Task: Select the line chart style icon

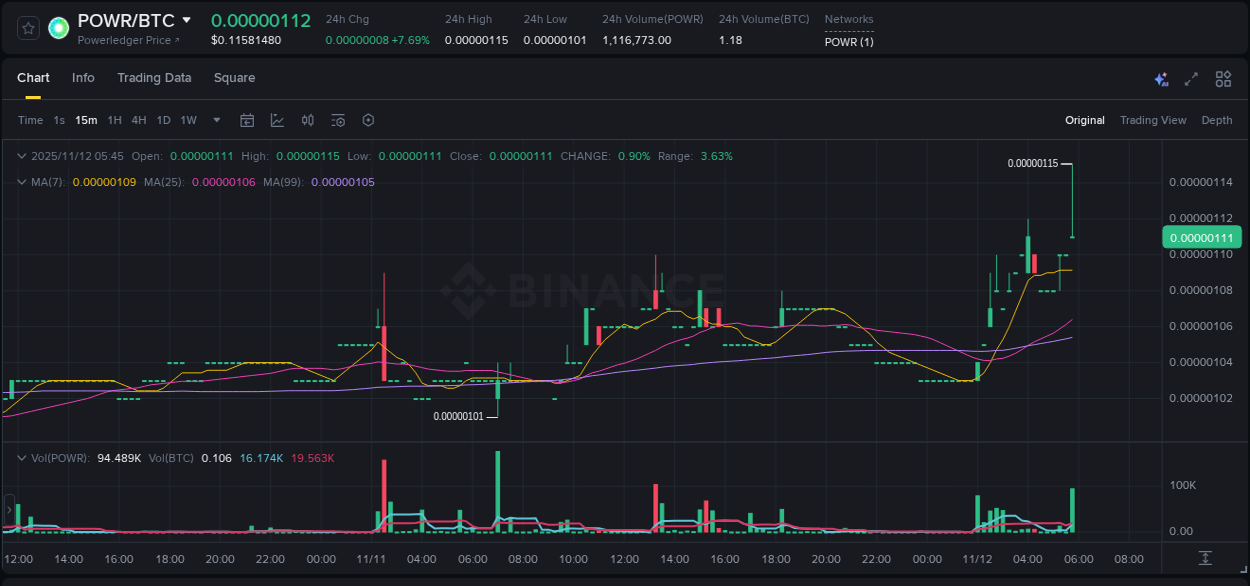Action: (277, 120)
